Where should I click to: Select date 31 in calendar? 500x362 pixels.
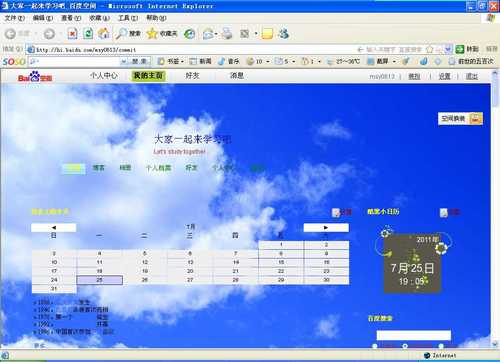click(x=54, y=289)
